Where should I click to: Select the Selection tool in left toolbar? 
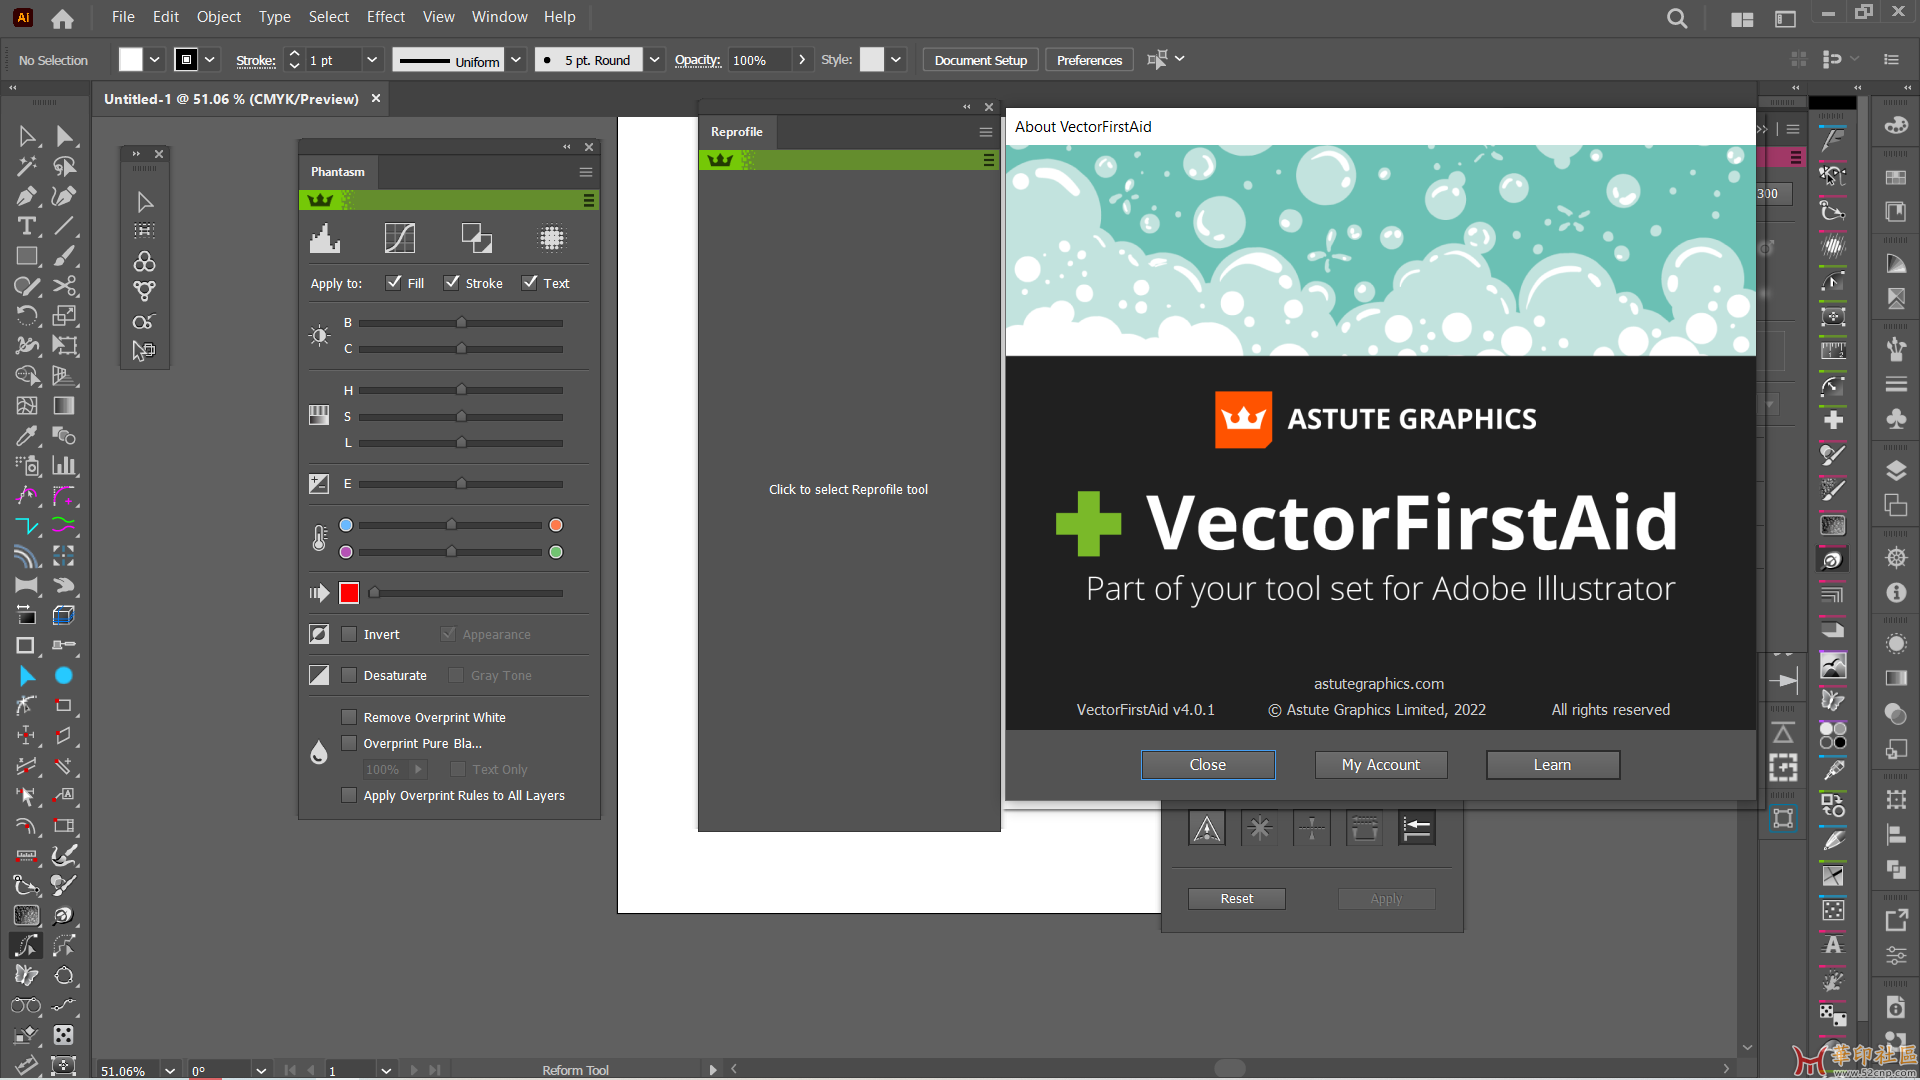27,136
